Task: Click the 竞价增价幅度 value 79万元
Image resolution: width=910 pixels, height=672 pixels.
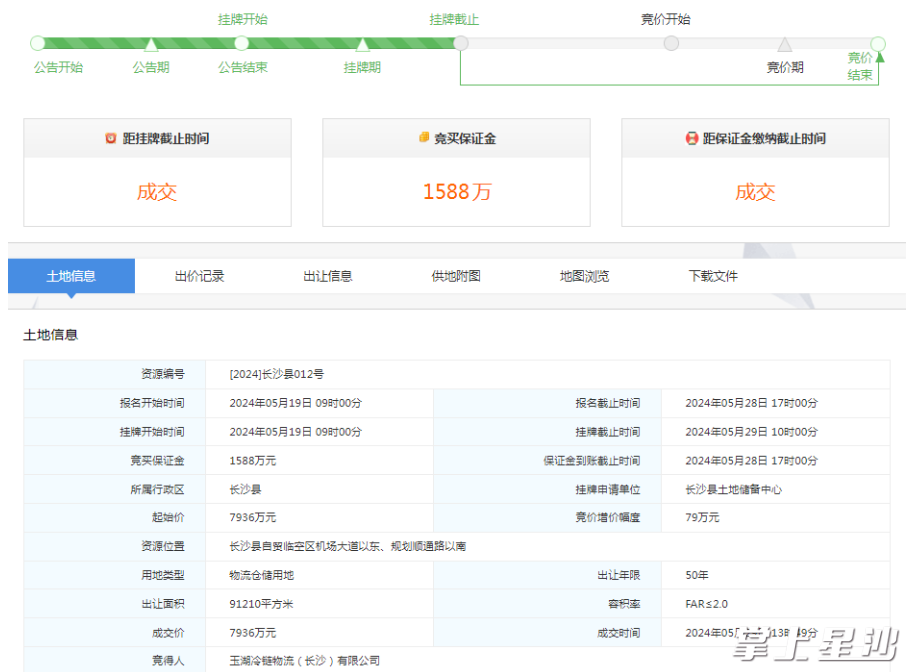Action: [x=702, y=518]
